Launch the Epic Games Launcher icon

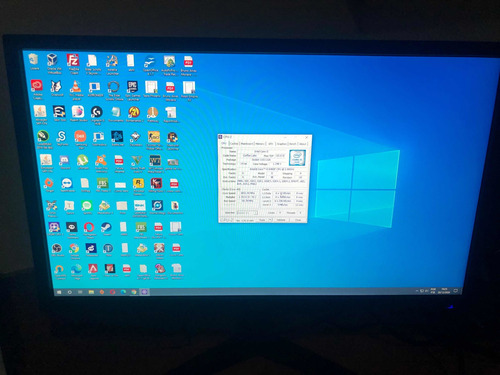pos(132,91)
